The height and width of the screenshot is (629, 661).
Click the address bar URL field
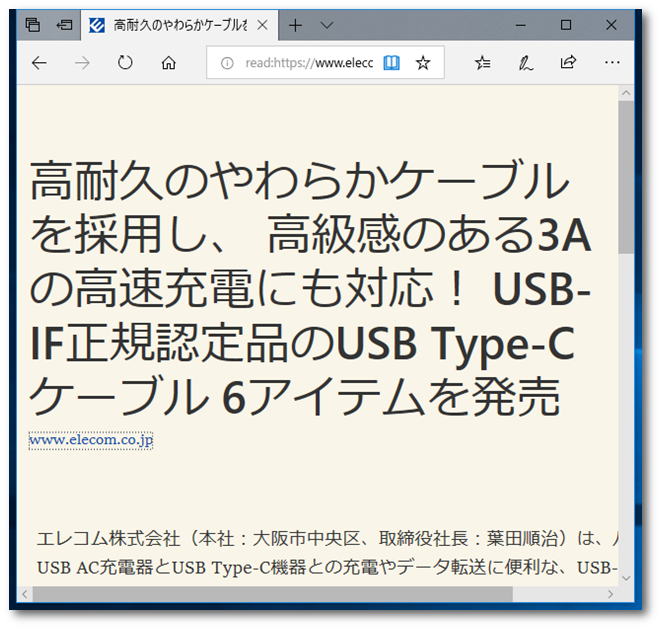[x=309, y=63]
